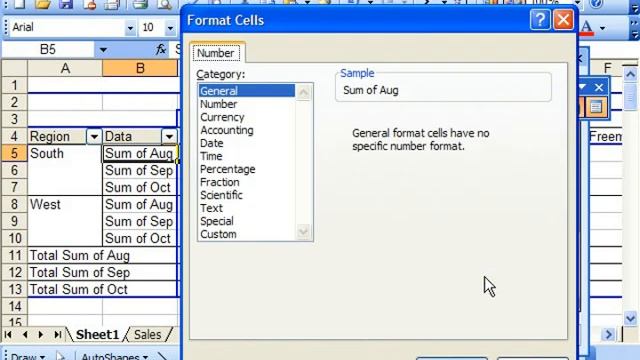Select Custom in the Category list

coord(247,234)
